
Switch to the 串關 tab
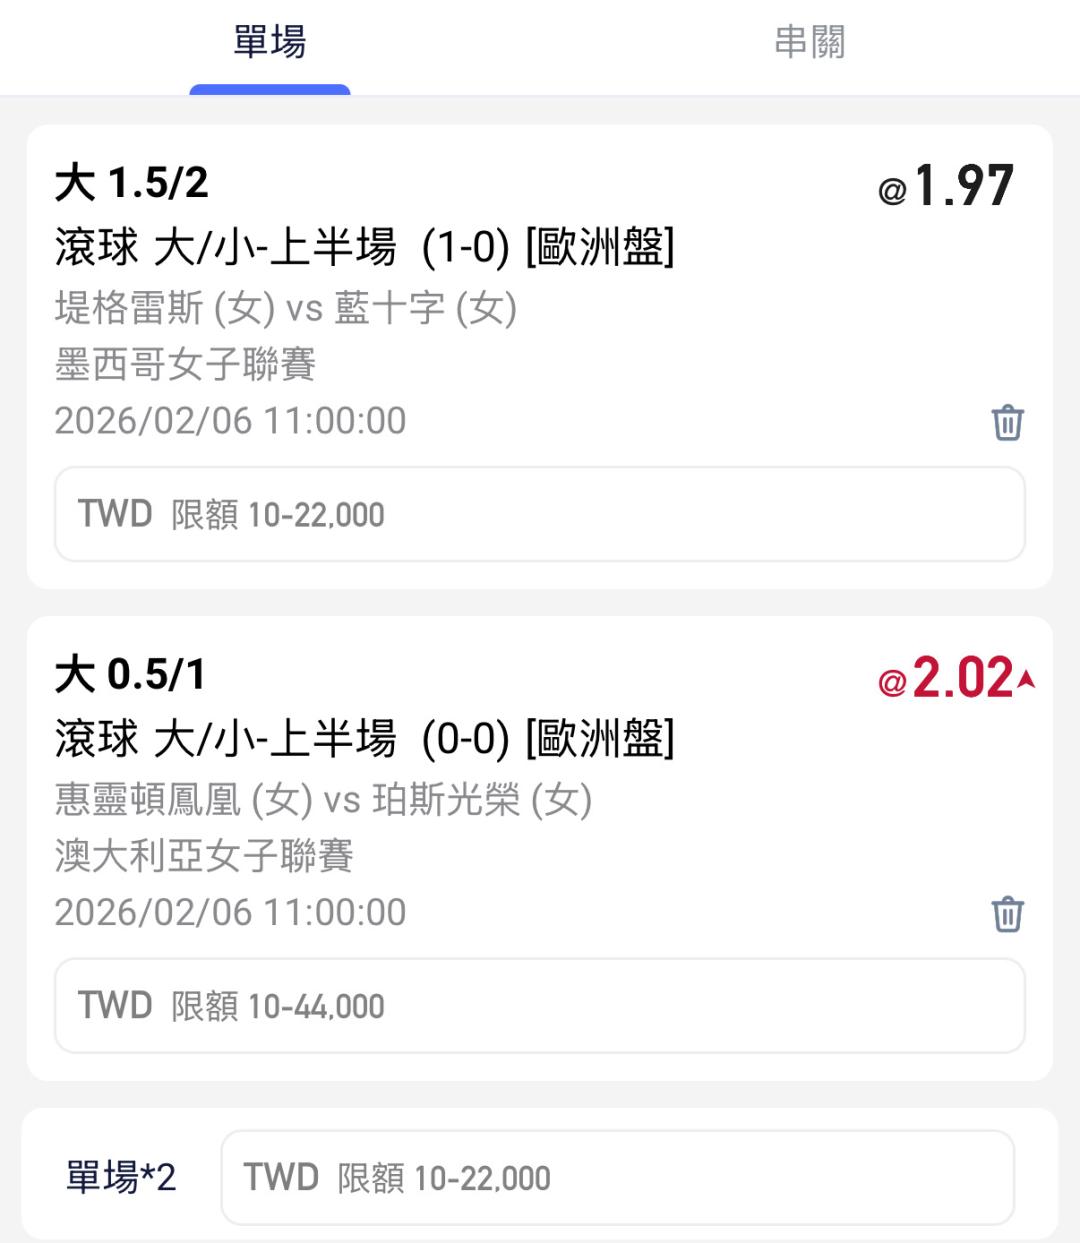809,43
